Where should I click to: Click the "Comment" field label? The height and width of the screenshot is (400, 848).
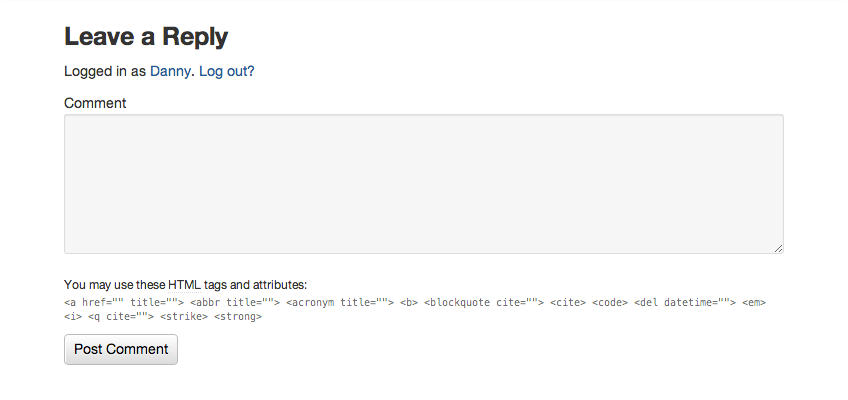(x=95, y=103)
